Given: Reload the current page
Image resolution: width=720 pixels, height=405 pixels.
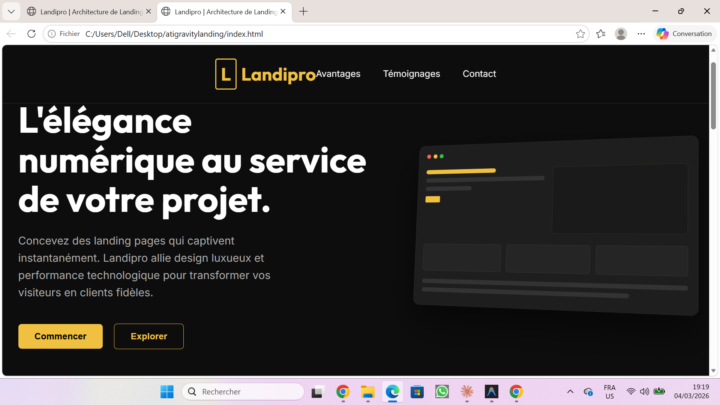Looking at the screenshot, I should tap(31, 34).
